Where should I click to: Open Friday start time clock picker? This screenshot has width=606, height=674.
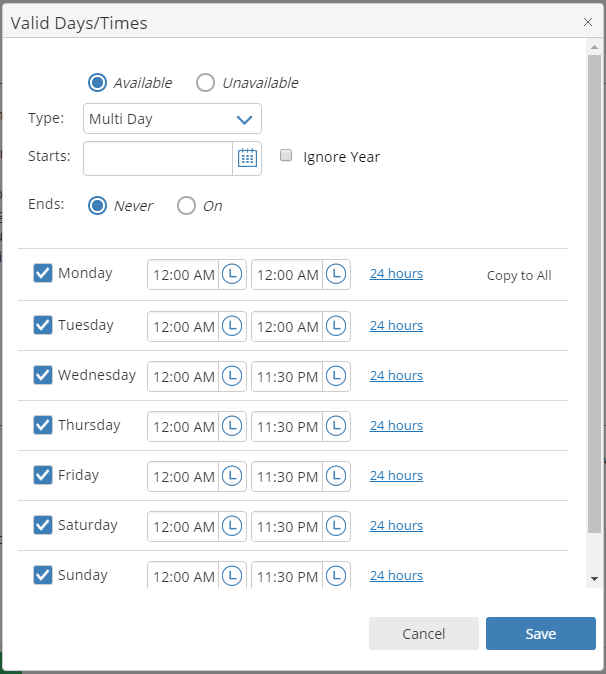pyautogui.click(x=232, y=476)
